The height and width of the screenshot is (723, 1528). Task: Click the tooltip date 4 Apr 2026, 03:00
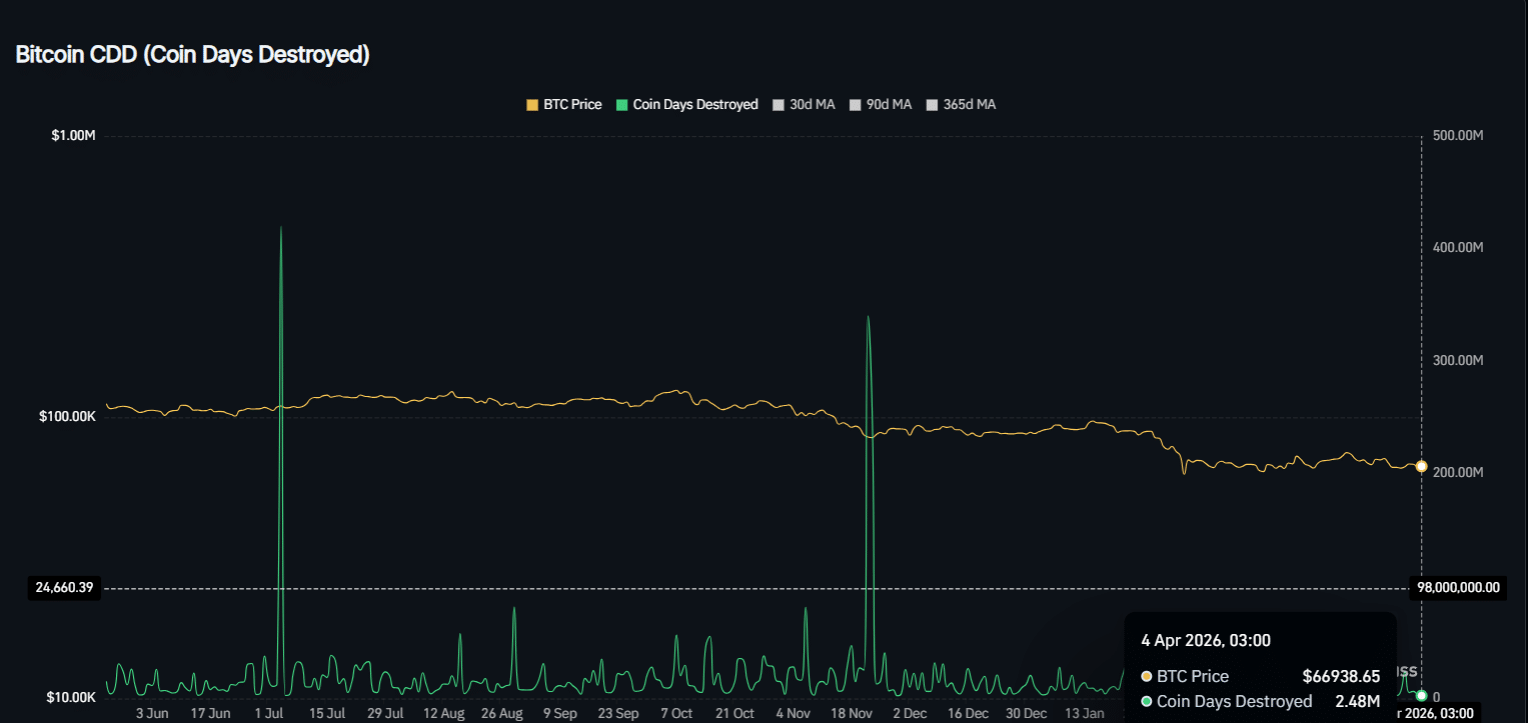1205,641
